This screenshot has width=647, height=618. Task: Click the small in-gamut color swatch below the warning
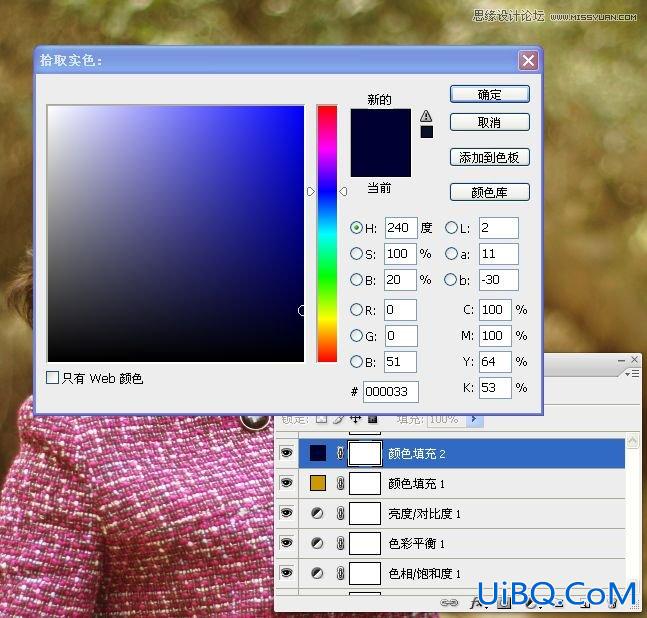pyautogui.click(x=427, y=132)
